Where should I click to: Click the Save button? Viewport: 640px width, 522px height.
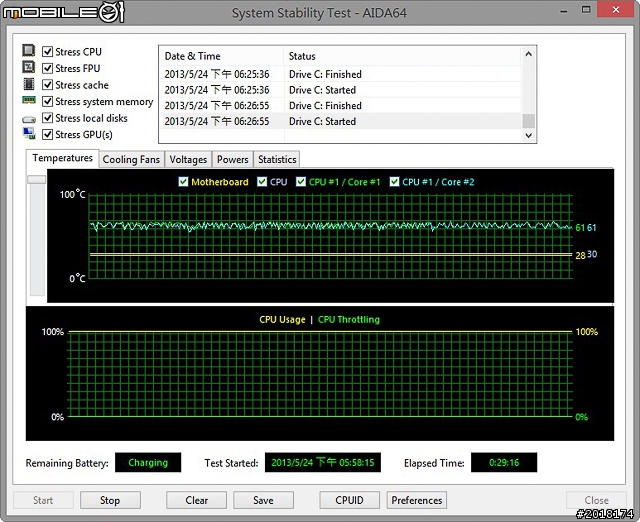point(263,500)
